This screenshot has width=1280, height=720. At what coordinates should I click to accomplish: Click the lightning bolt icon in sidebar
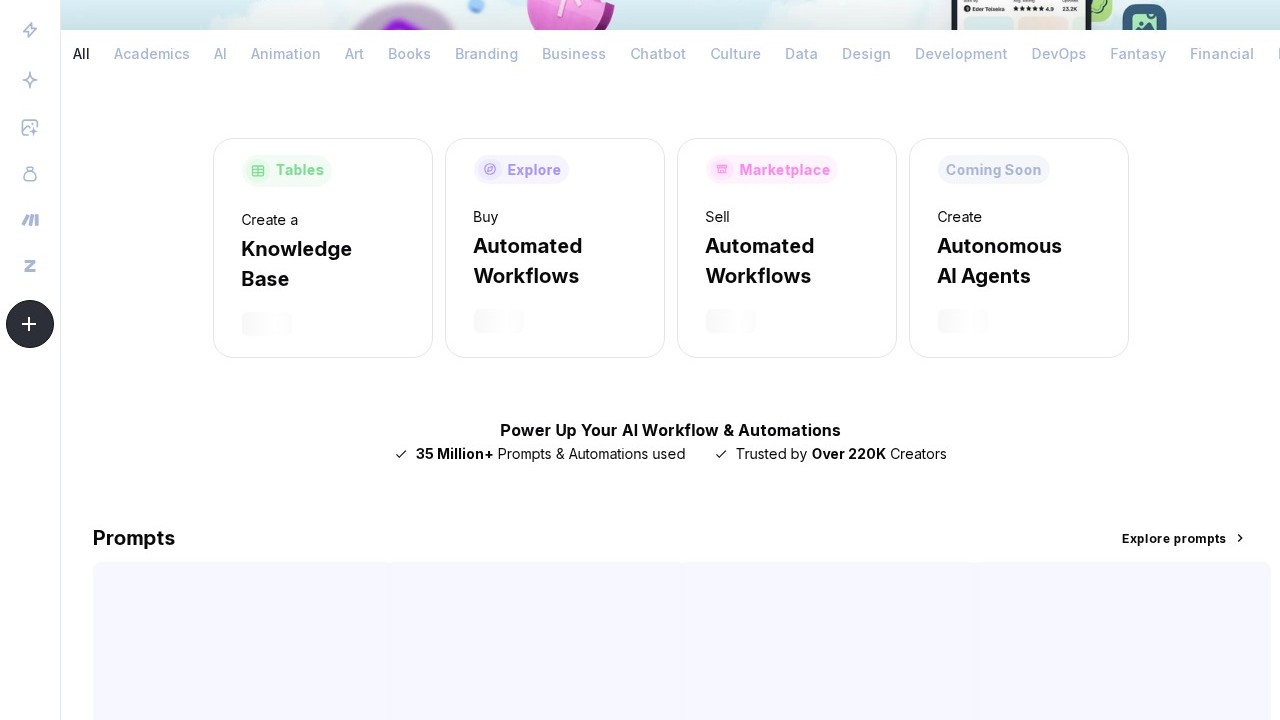click(30, 30)
